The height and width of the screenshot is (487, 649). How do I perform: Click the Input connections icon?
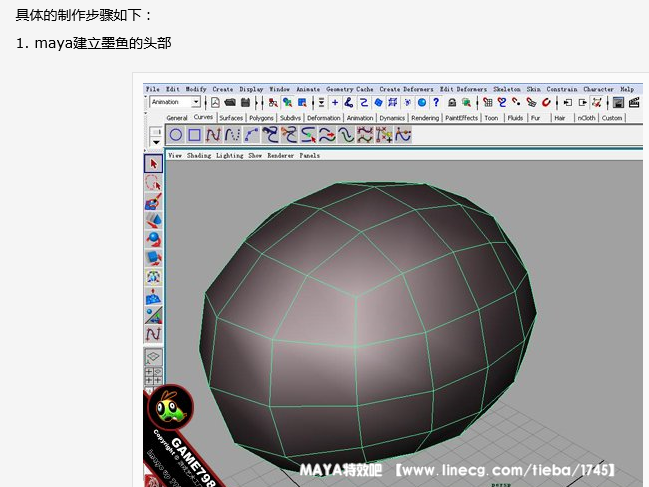tap(568, 102)
